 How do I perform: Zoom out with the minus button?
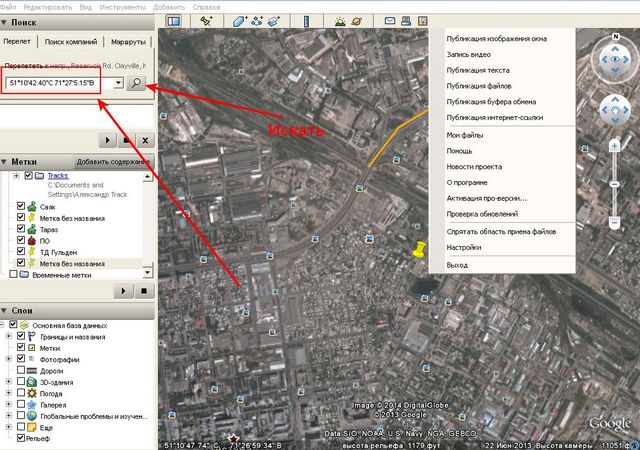pos(615,222)
